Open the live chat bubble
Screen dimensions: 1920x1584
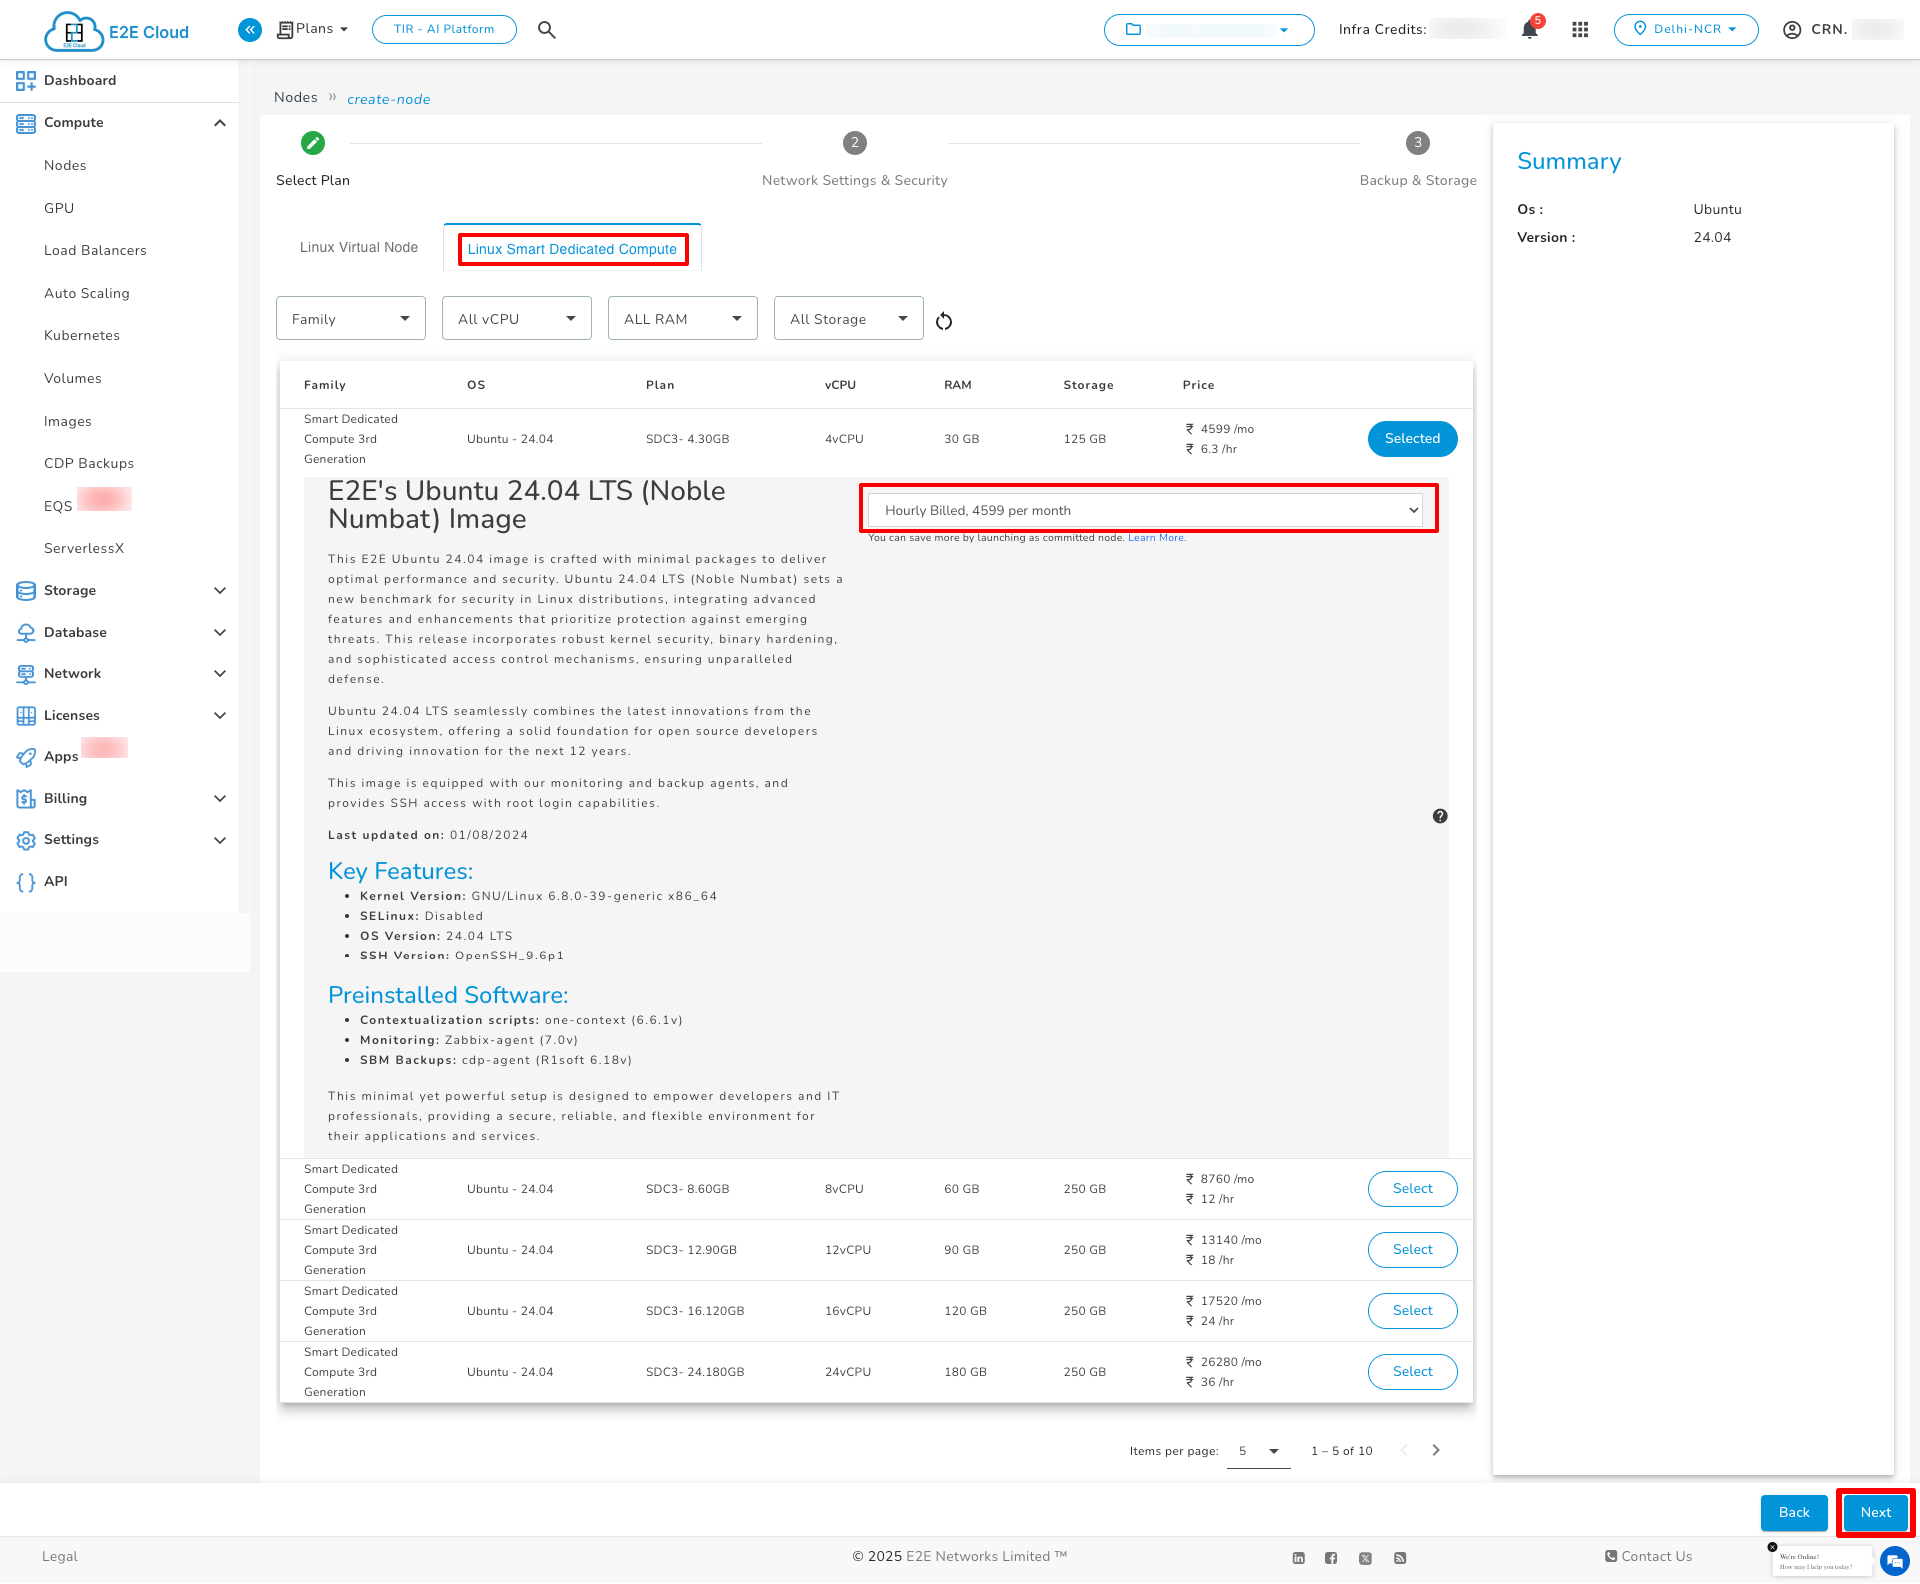1894,1560
